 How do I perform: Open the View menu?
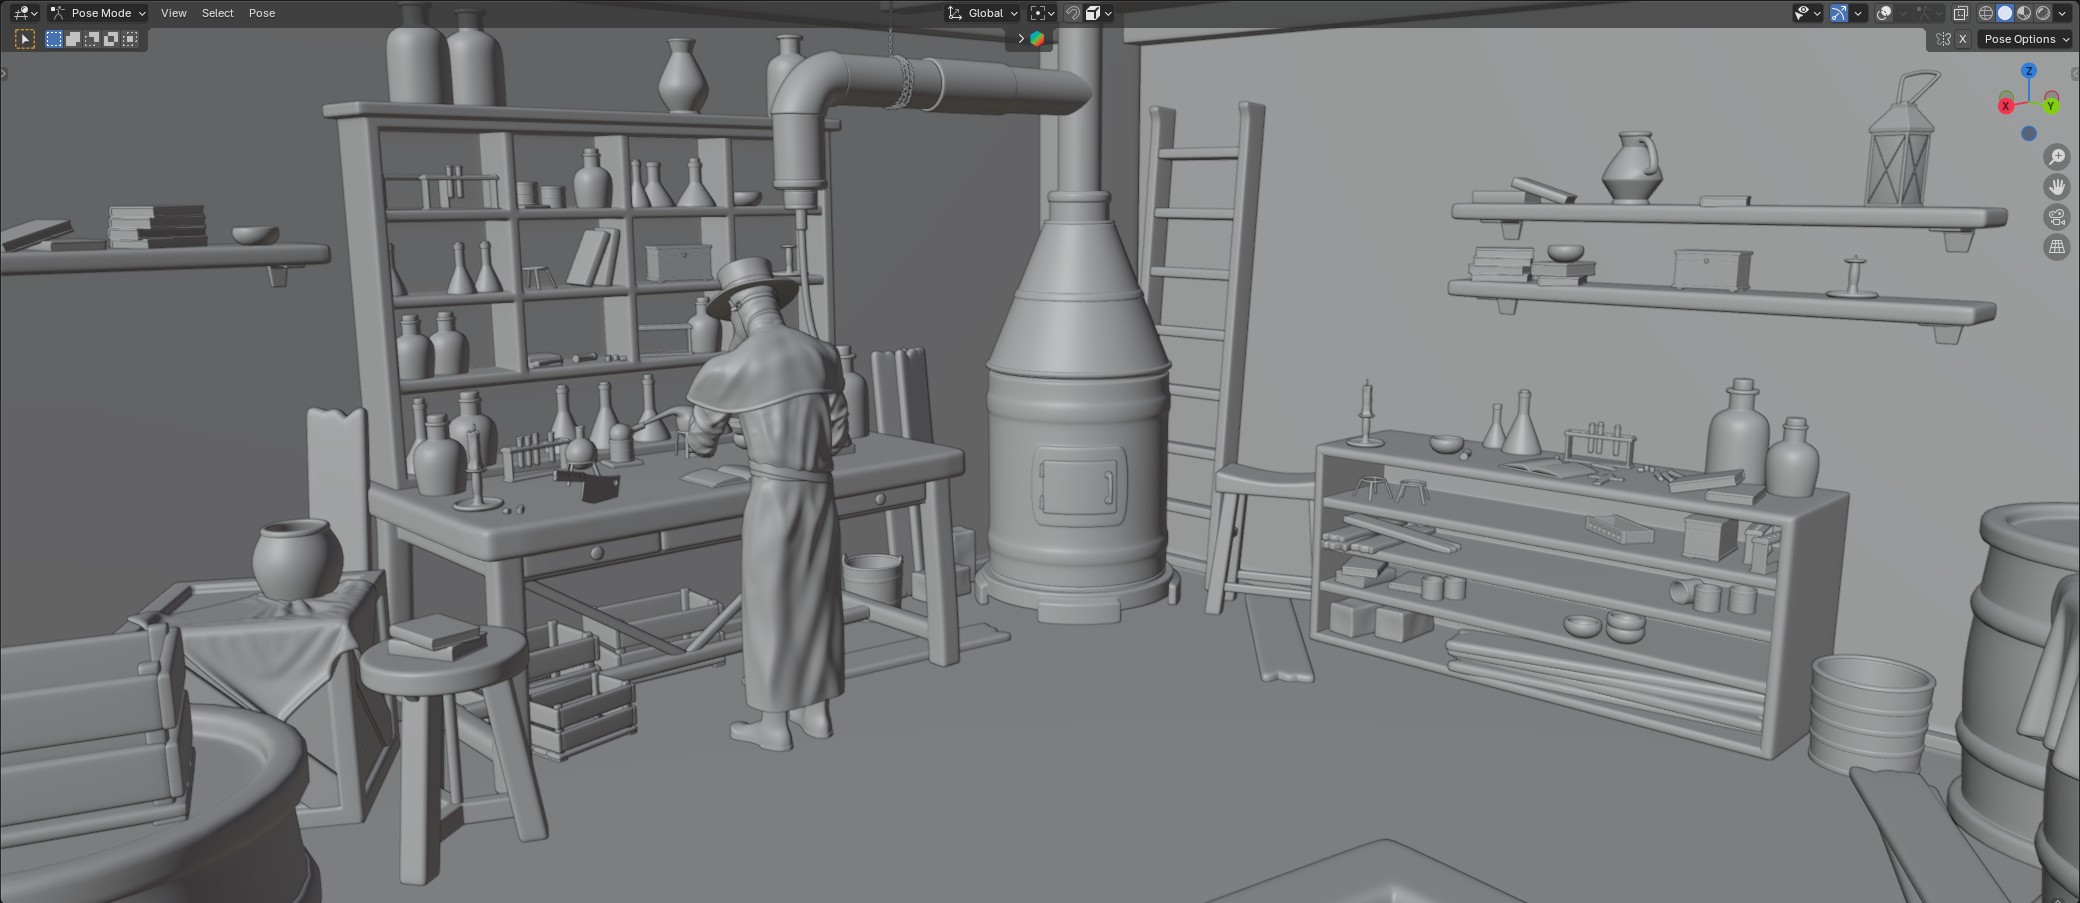173,13
